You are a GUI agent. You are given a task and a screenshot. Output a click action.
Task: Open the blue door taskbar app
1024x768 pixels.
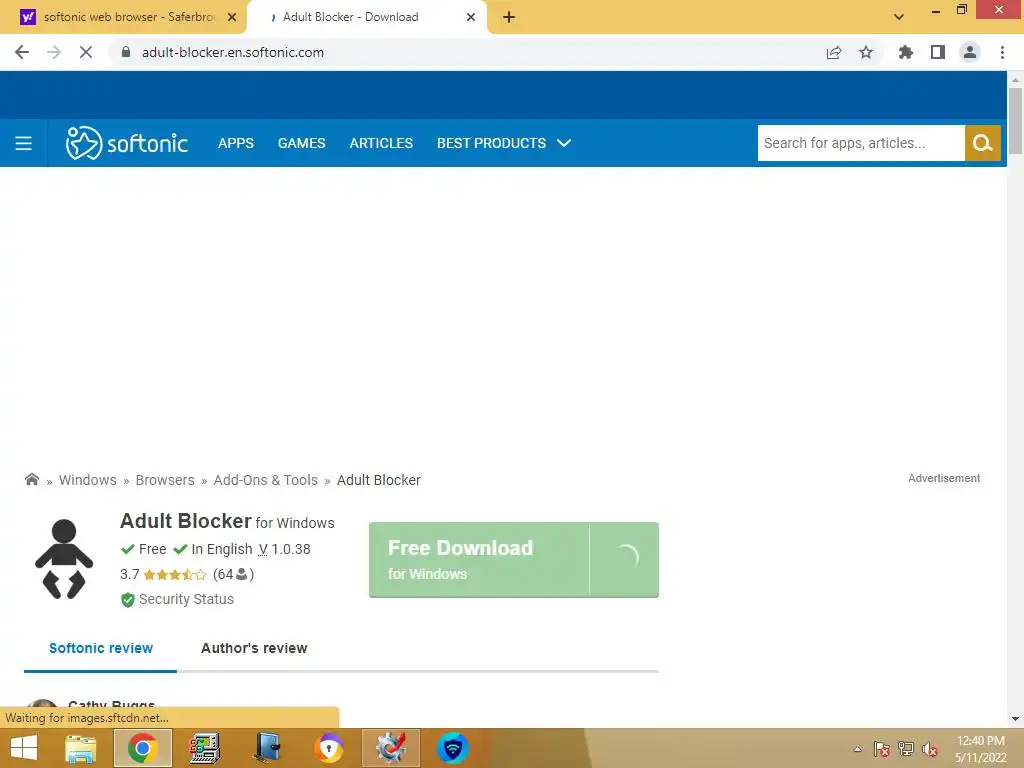(267, 748)
